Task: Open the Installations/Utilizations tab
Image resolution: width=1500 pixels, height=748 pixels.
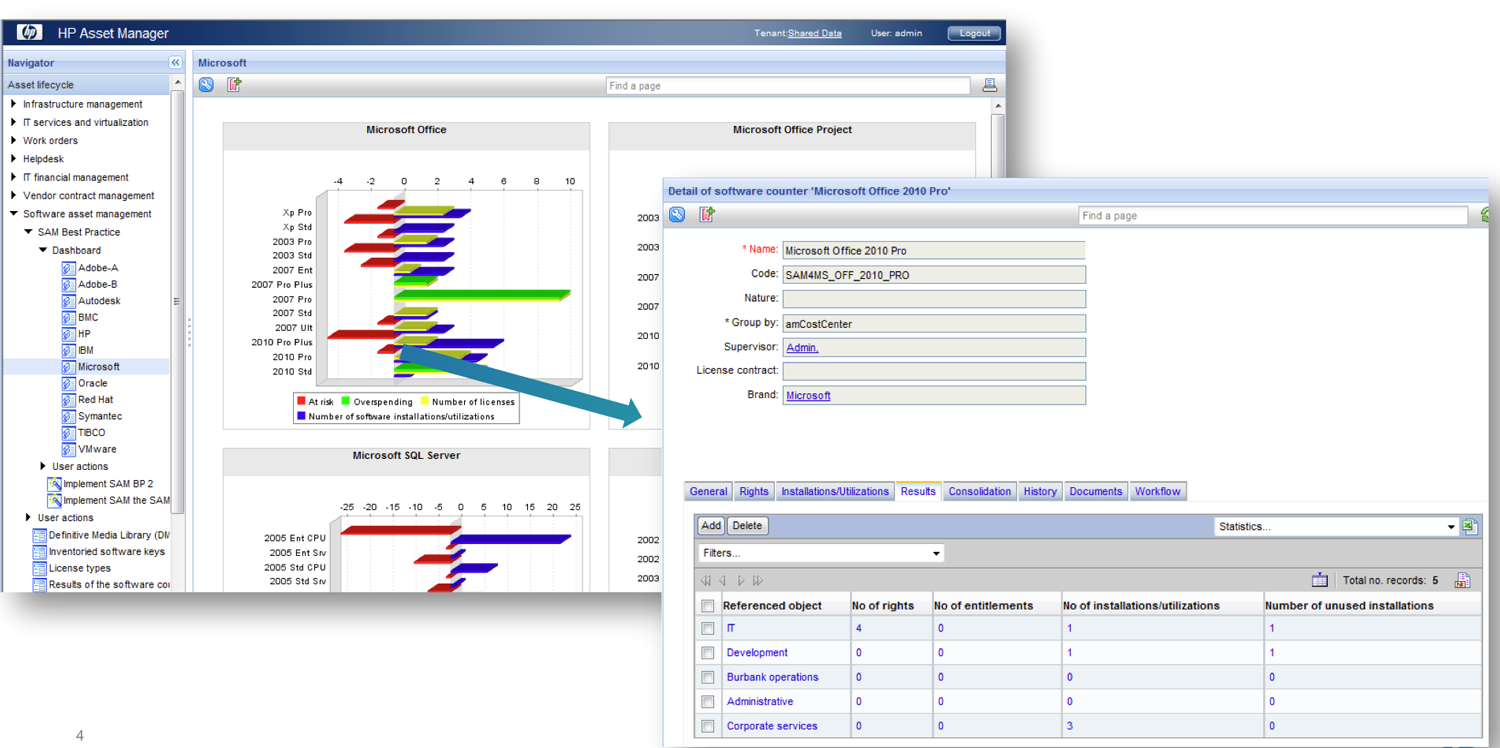Action: 835,491
